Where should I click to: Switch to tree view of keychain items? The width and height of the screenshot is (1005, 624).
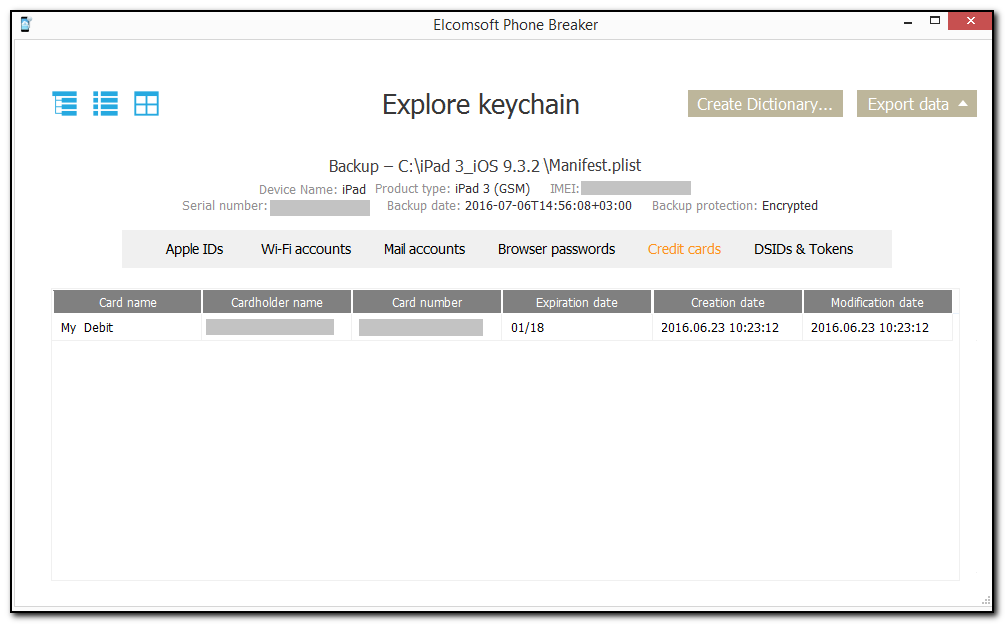(64, 103)
